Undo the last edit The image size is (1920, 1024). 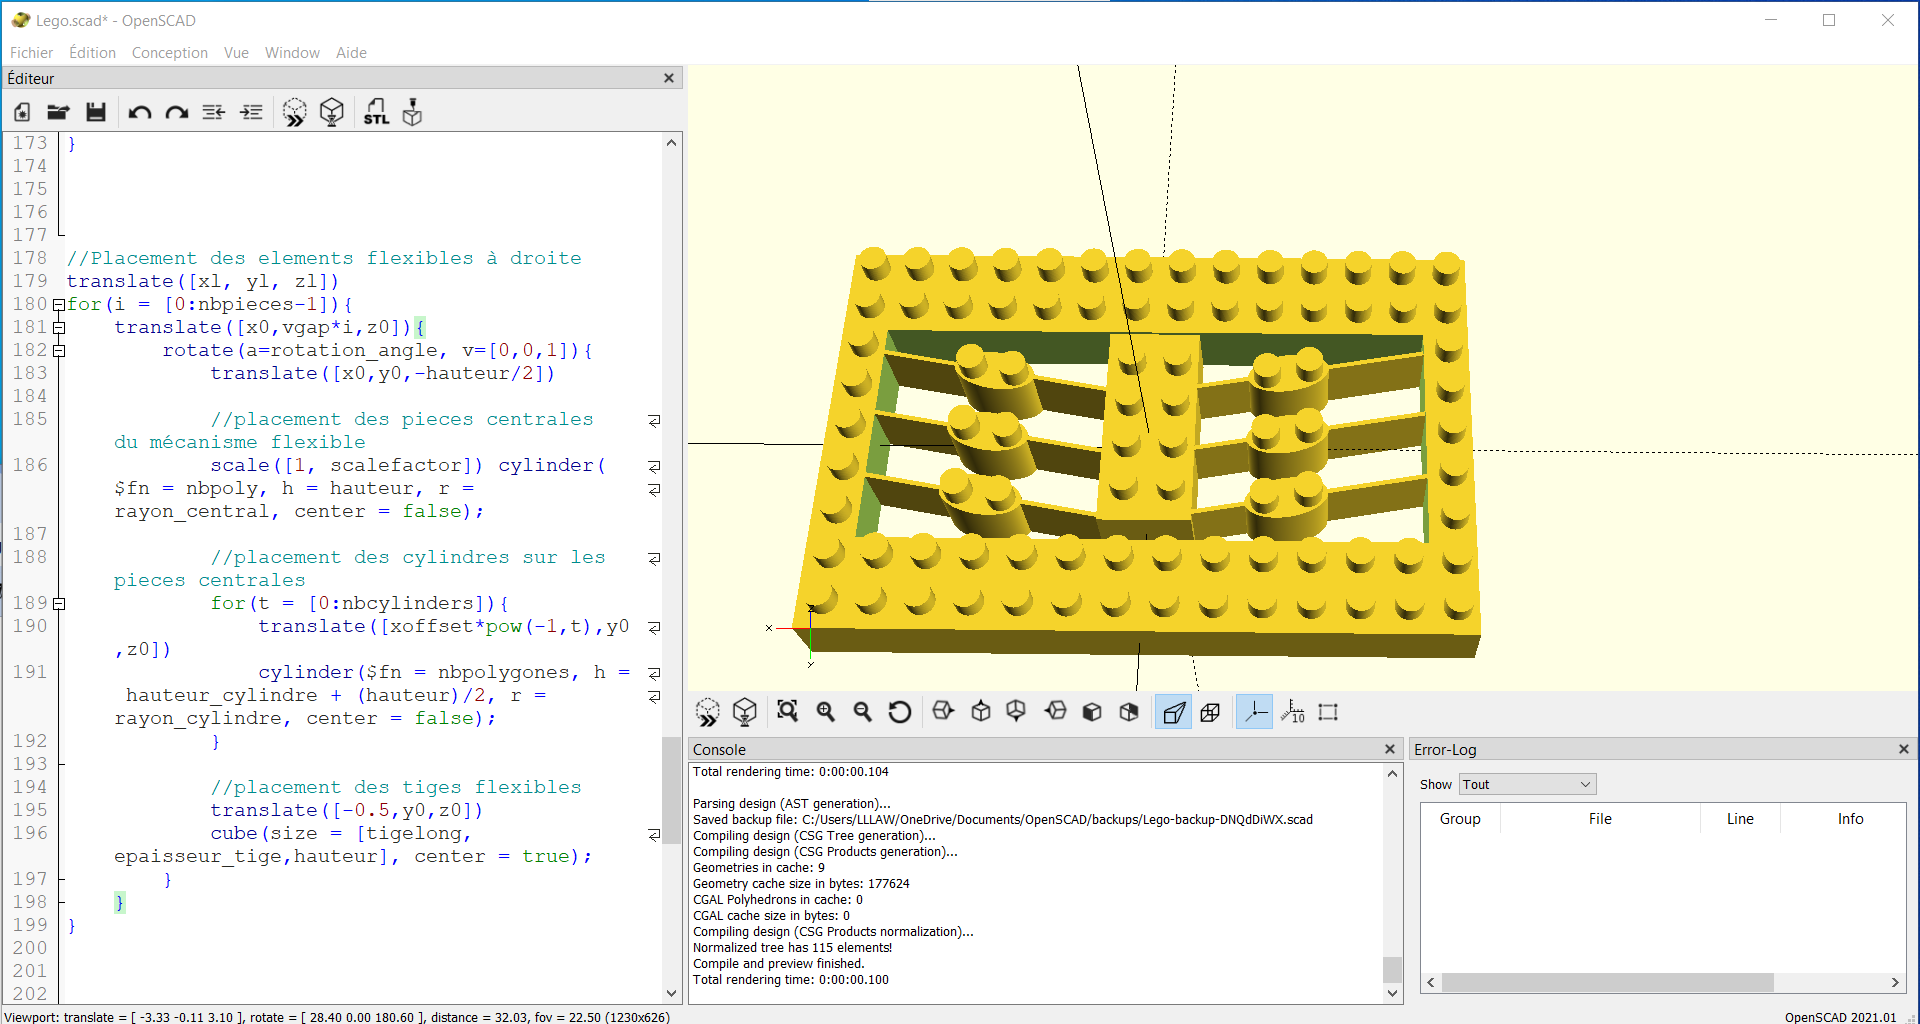140,112
